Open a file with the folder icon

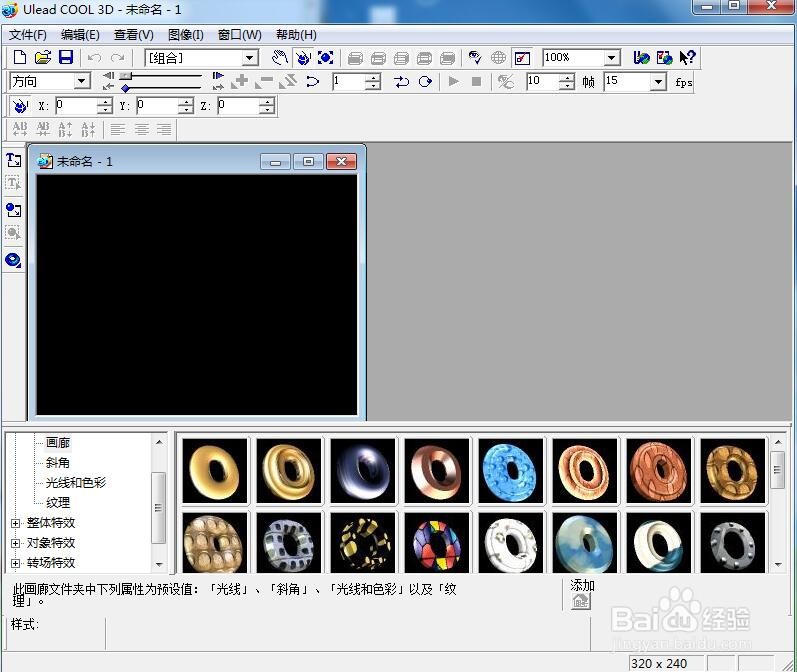tap(43, 57)
